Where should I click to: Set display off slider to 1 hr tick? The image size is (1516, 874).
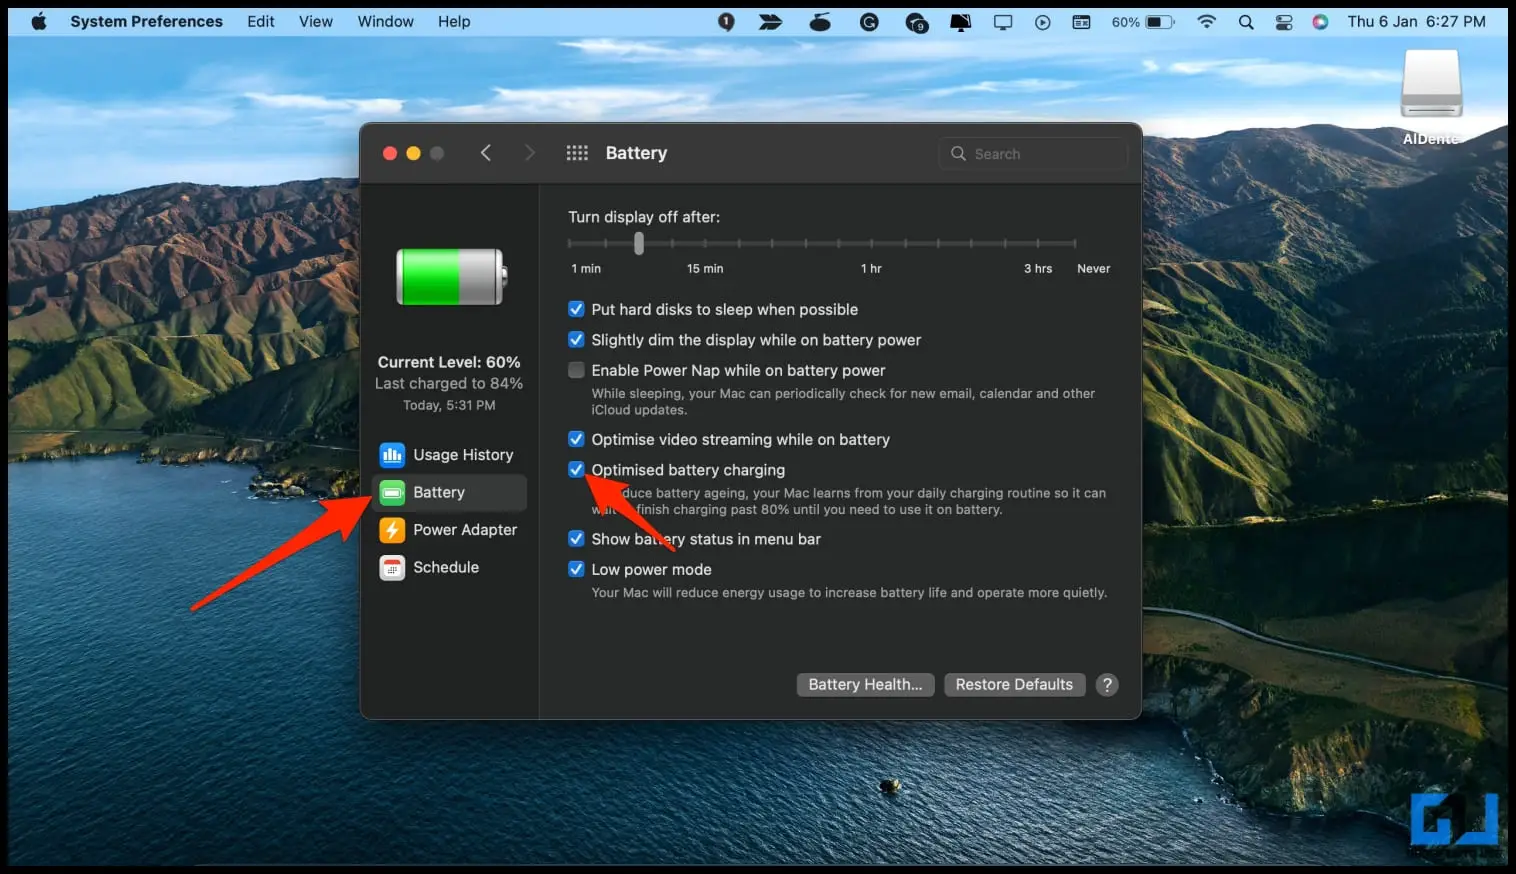[x=871, y=243]
